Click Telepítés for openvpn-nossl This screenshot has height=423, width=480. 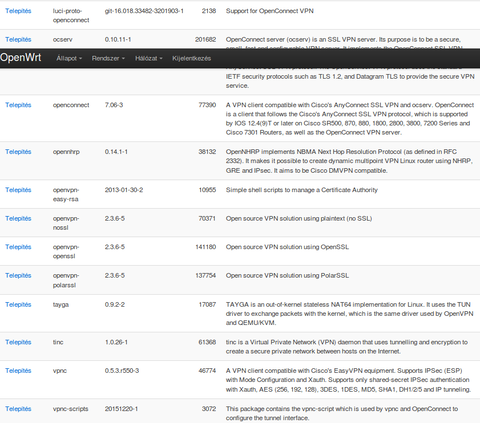pyautogui.click(x=18, y=219)
